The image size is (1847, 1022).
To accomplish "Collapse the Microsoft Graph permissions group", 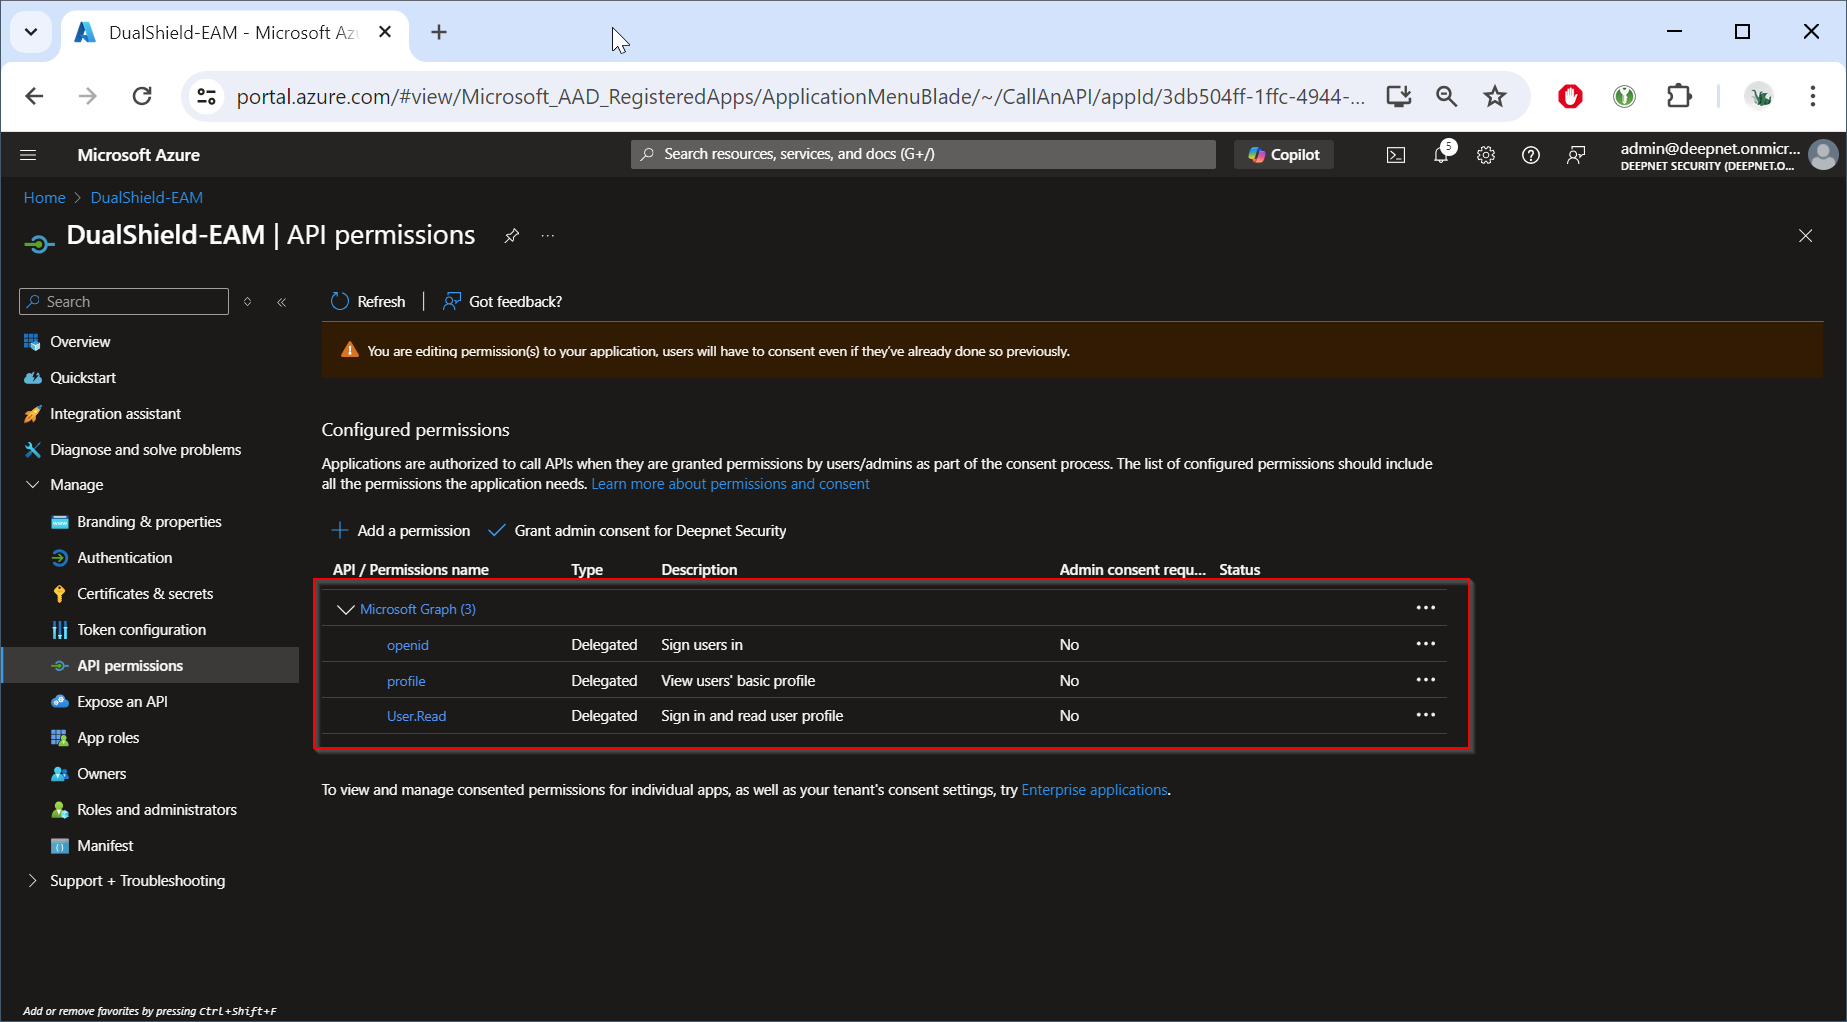I will 346,609.
